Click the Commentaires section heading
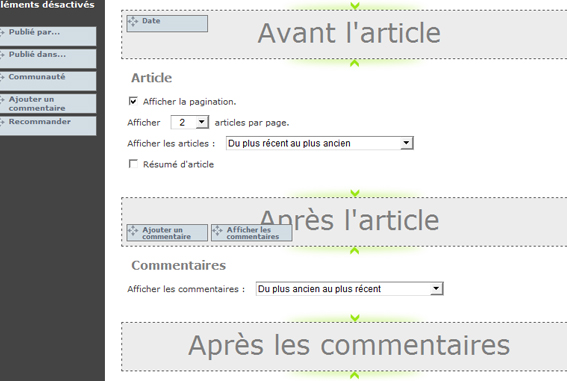567x381 pixels. tap(179, 265)
